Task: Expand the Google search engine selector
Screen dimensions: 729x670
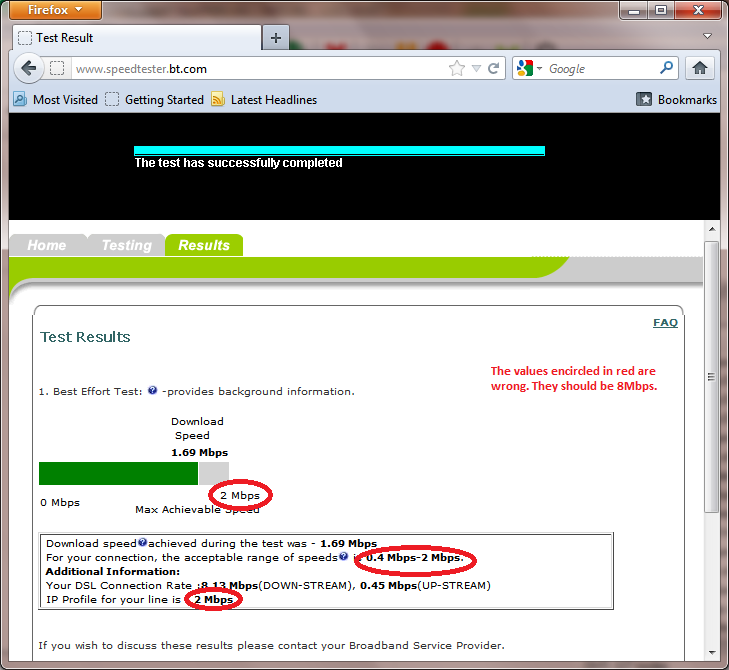Action: [x=530, y=68]
